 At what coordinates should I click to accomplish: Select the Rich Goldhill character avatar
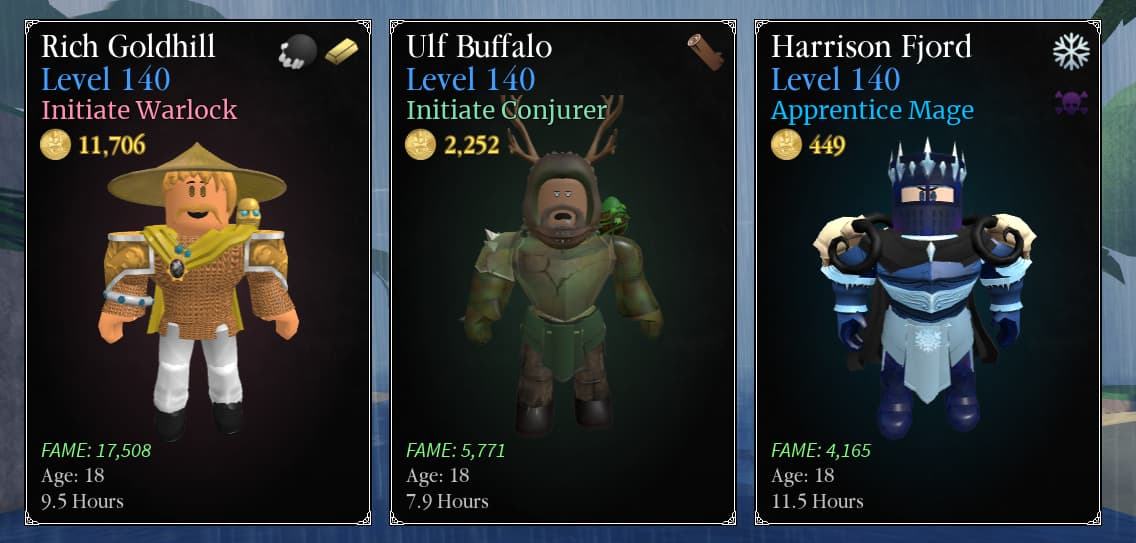tap(198, 291)
